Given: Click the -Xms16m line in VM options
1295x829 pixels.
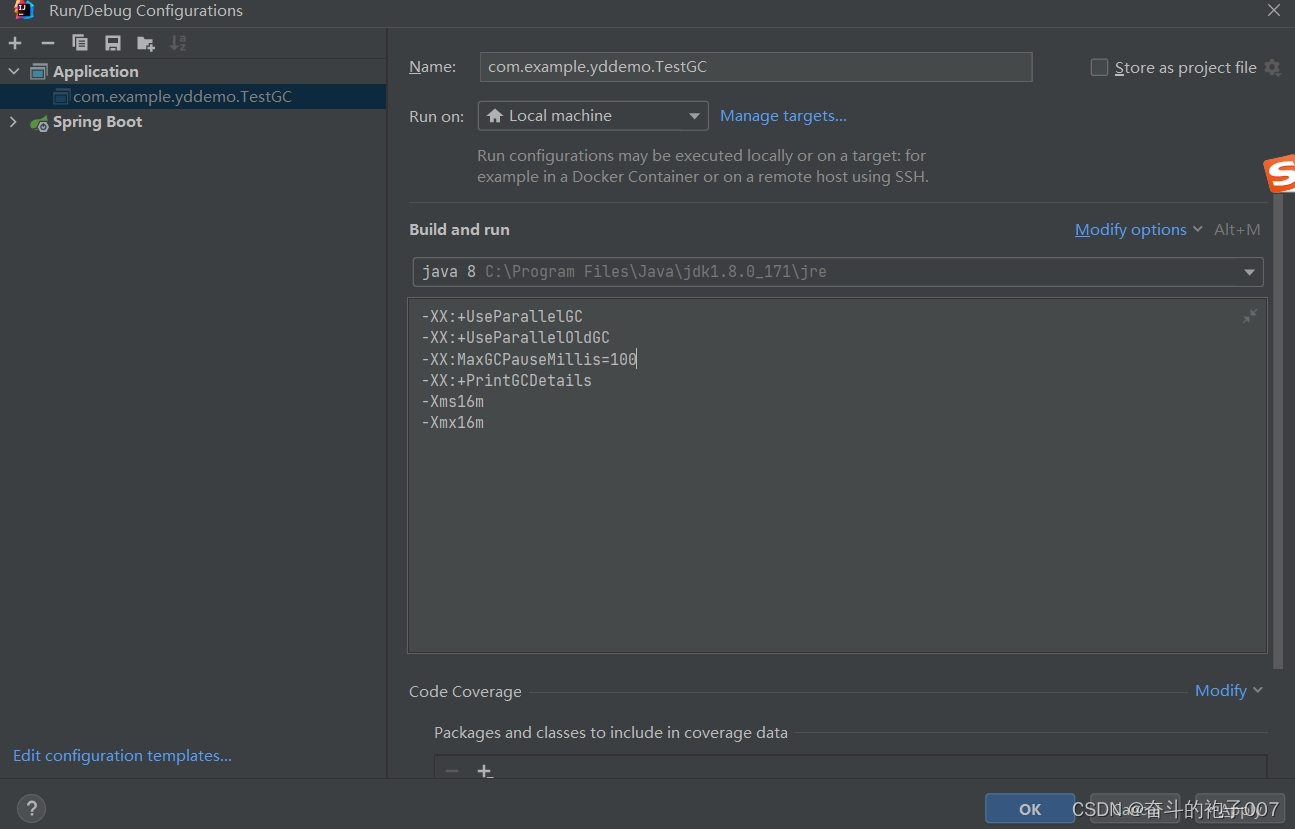Looking at the screenshot, I should (452, 402).
